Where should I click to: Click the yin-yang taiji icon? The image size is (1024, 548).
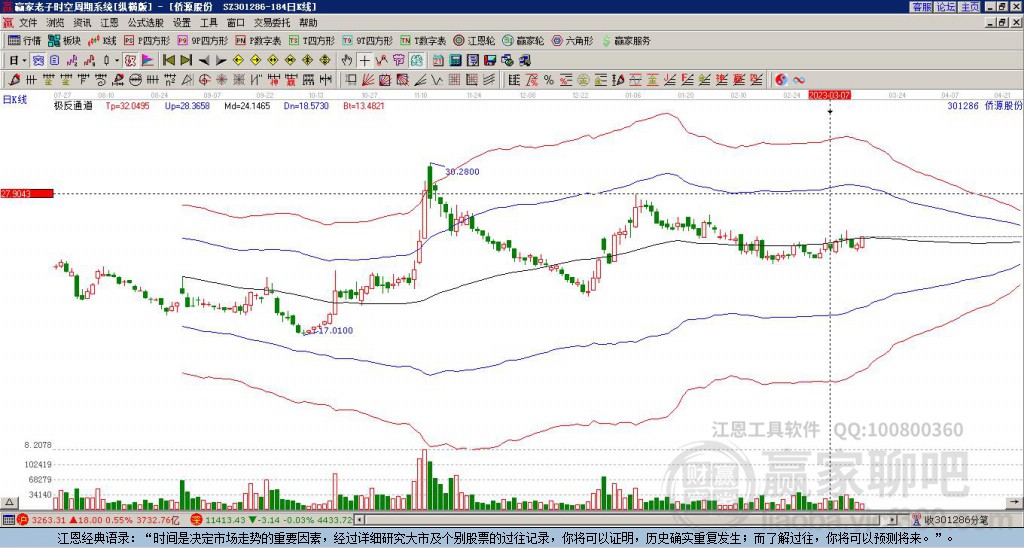[x=781, y=80]
